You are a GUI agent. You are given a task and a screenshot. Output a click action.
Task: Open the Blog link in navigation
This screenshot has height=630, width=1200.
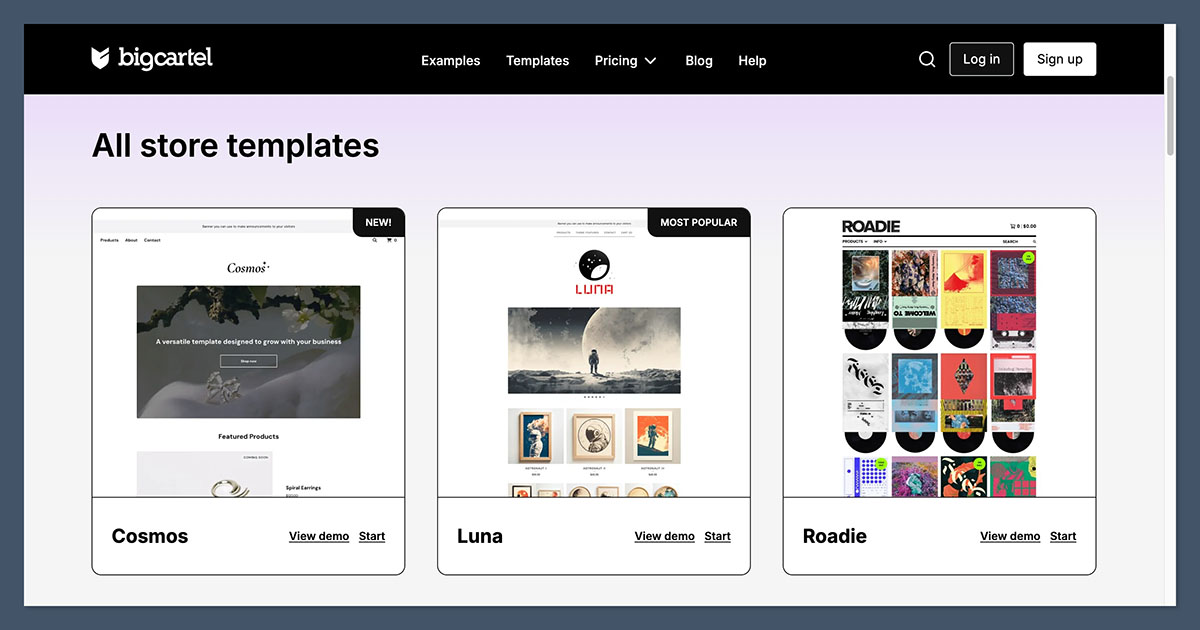pyautogui.click(x=699, y=61)
